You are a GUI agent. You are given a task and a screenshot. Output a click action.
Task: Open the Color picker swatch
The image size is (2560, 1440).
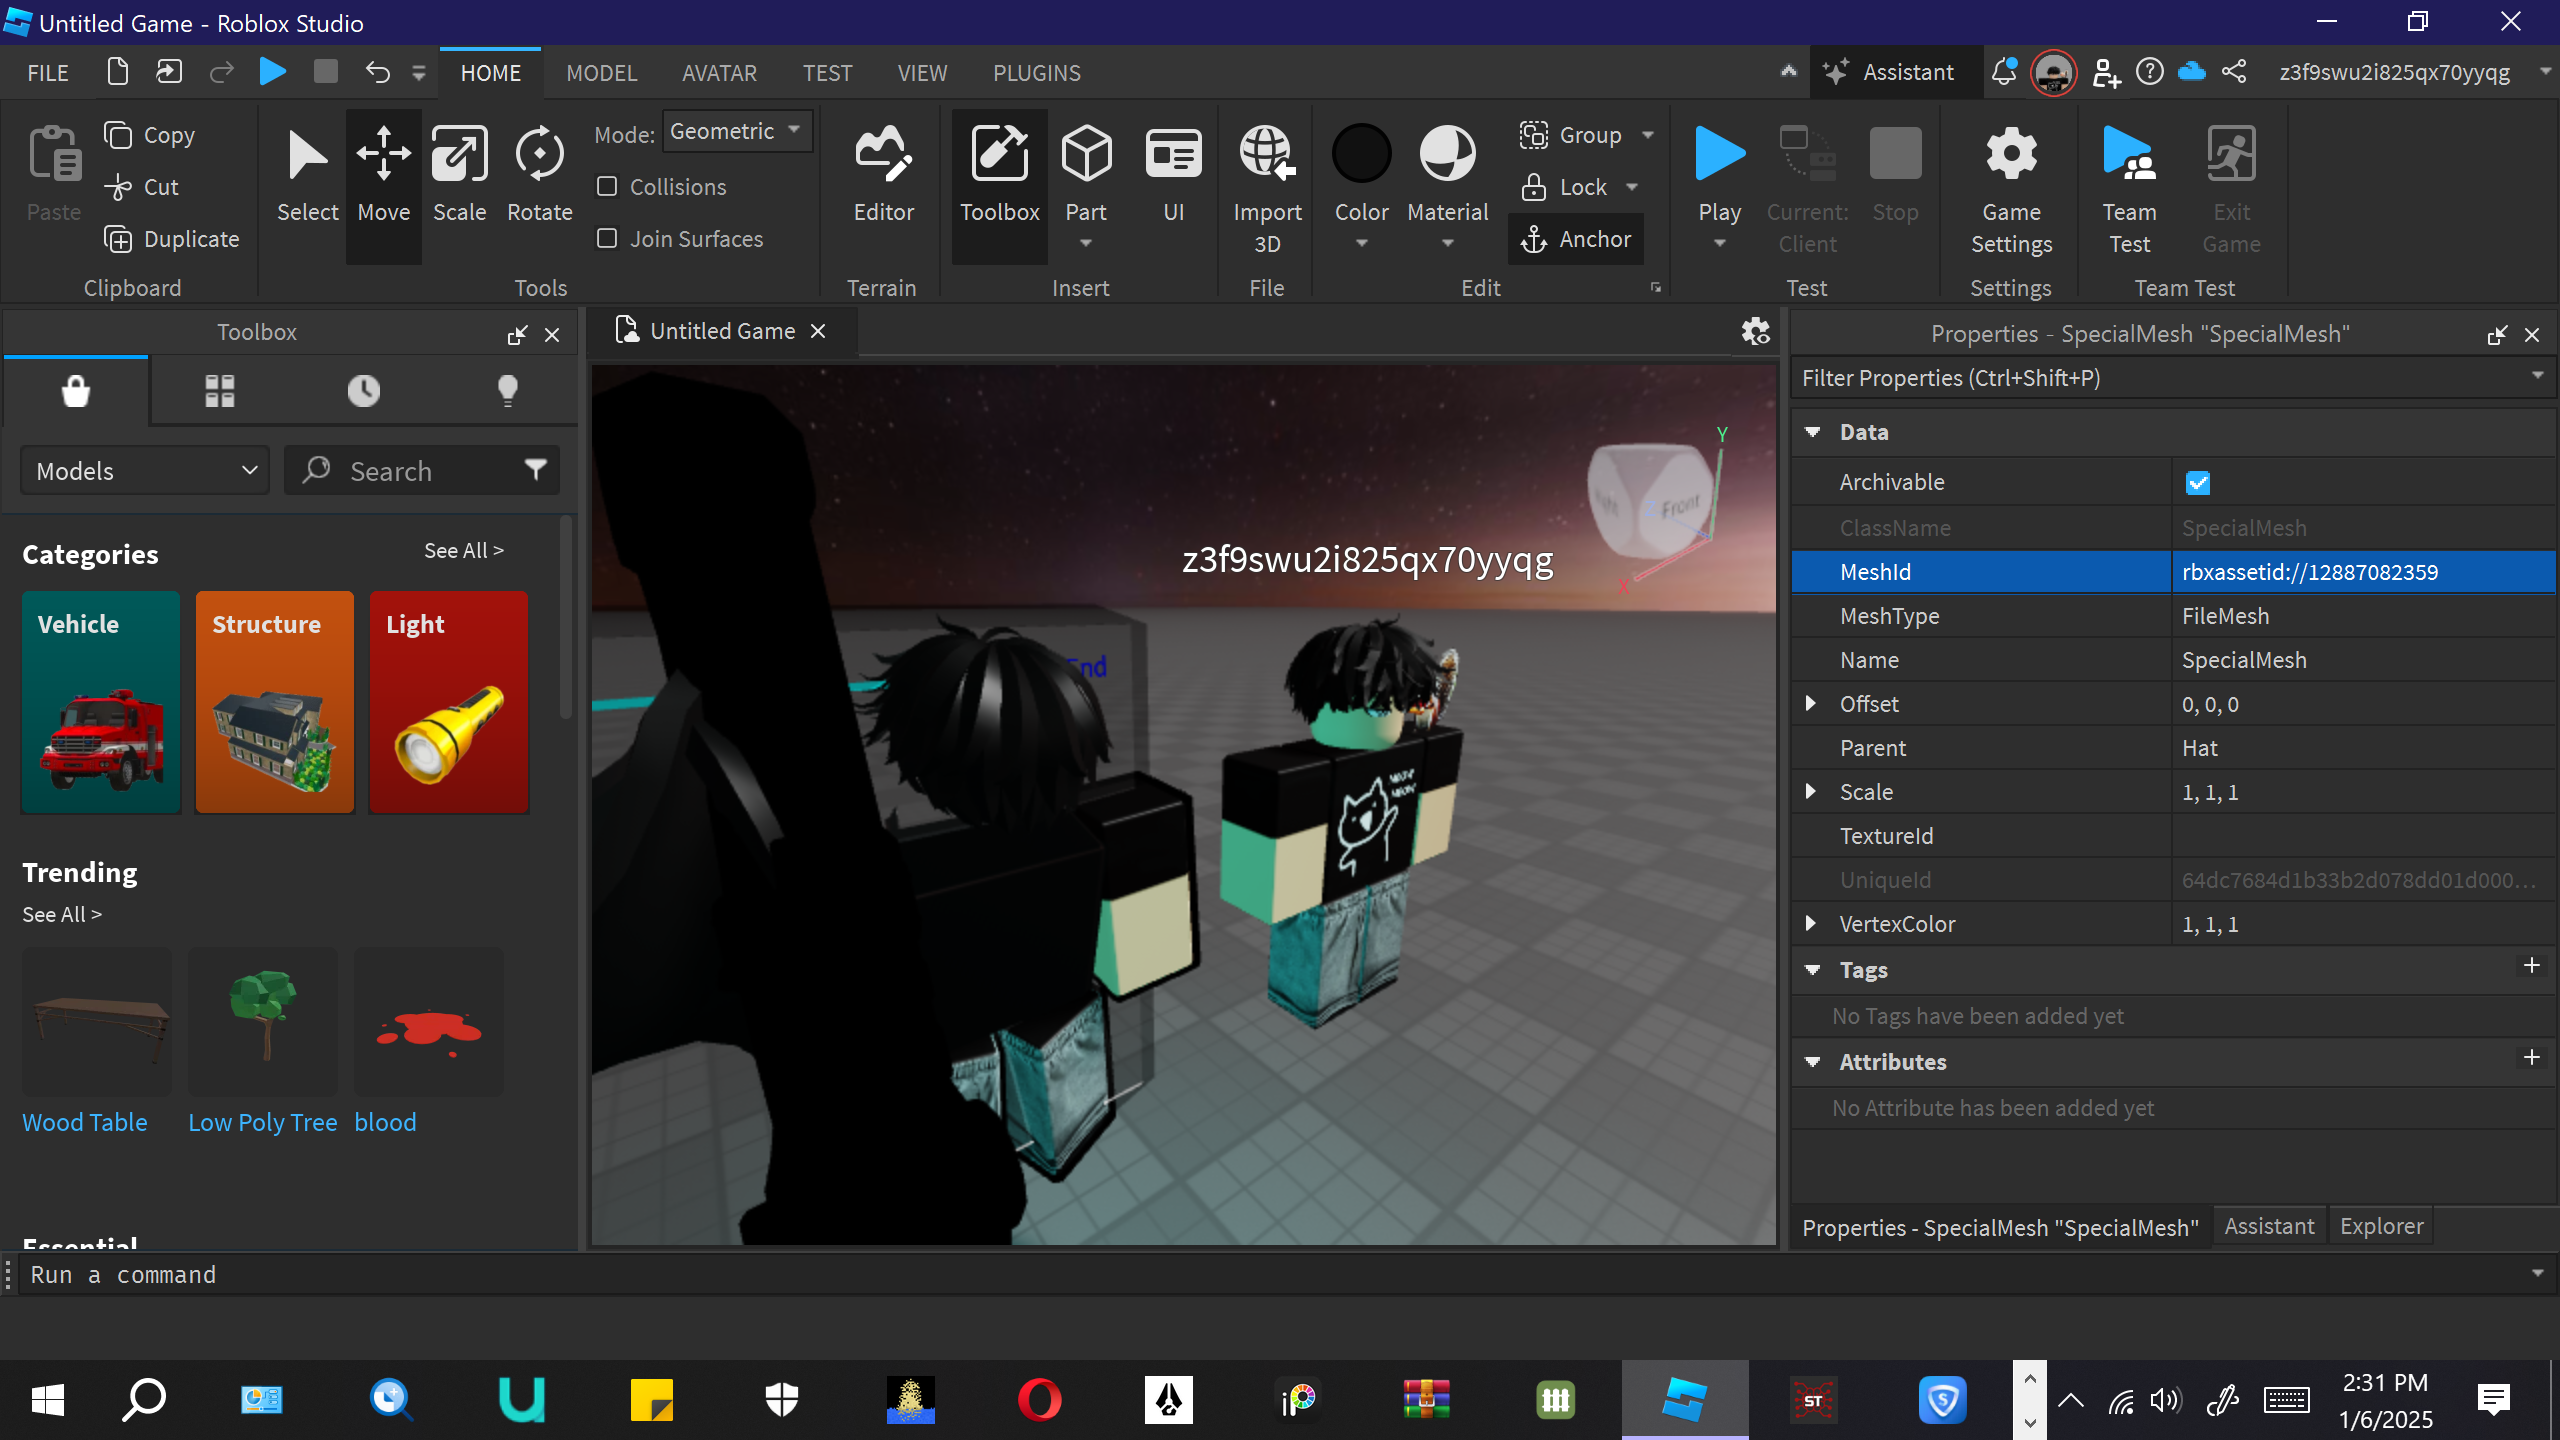1361,155
